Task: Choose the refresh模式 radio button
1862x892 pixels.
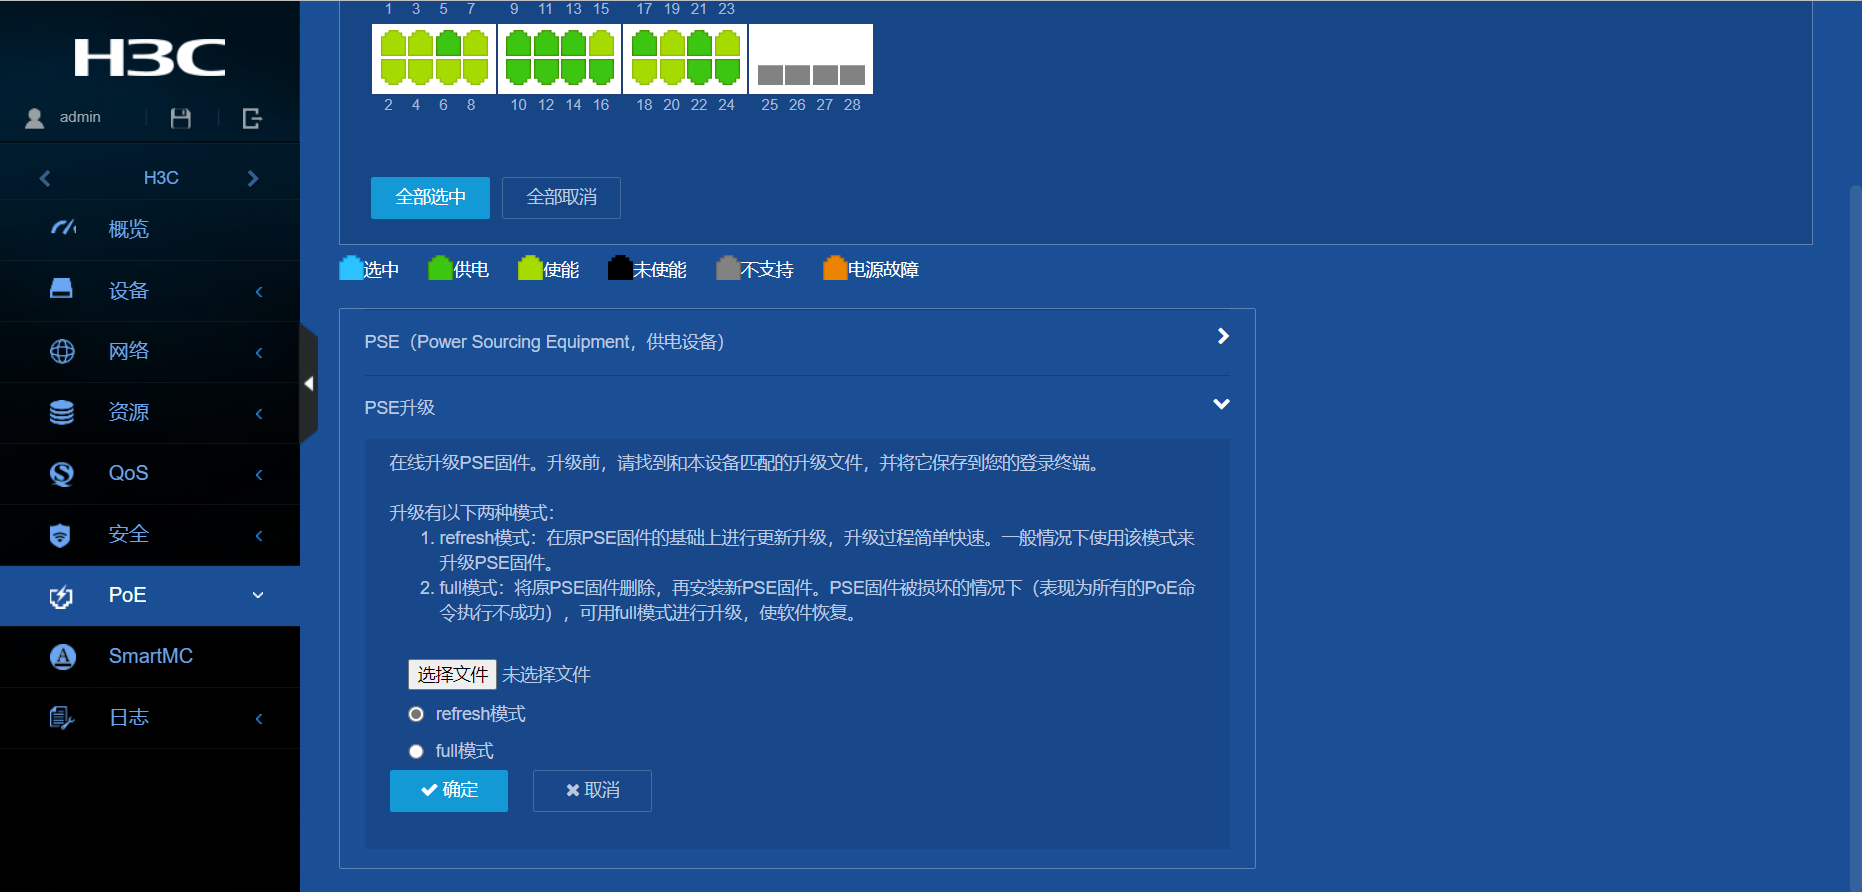Action: (x=416, y=714)
